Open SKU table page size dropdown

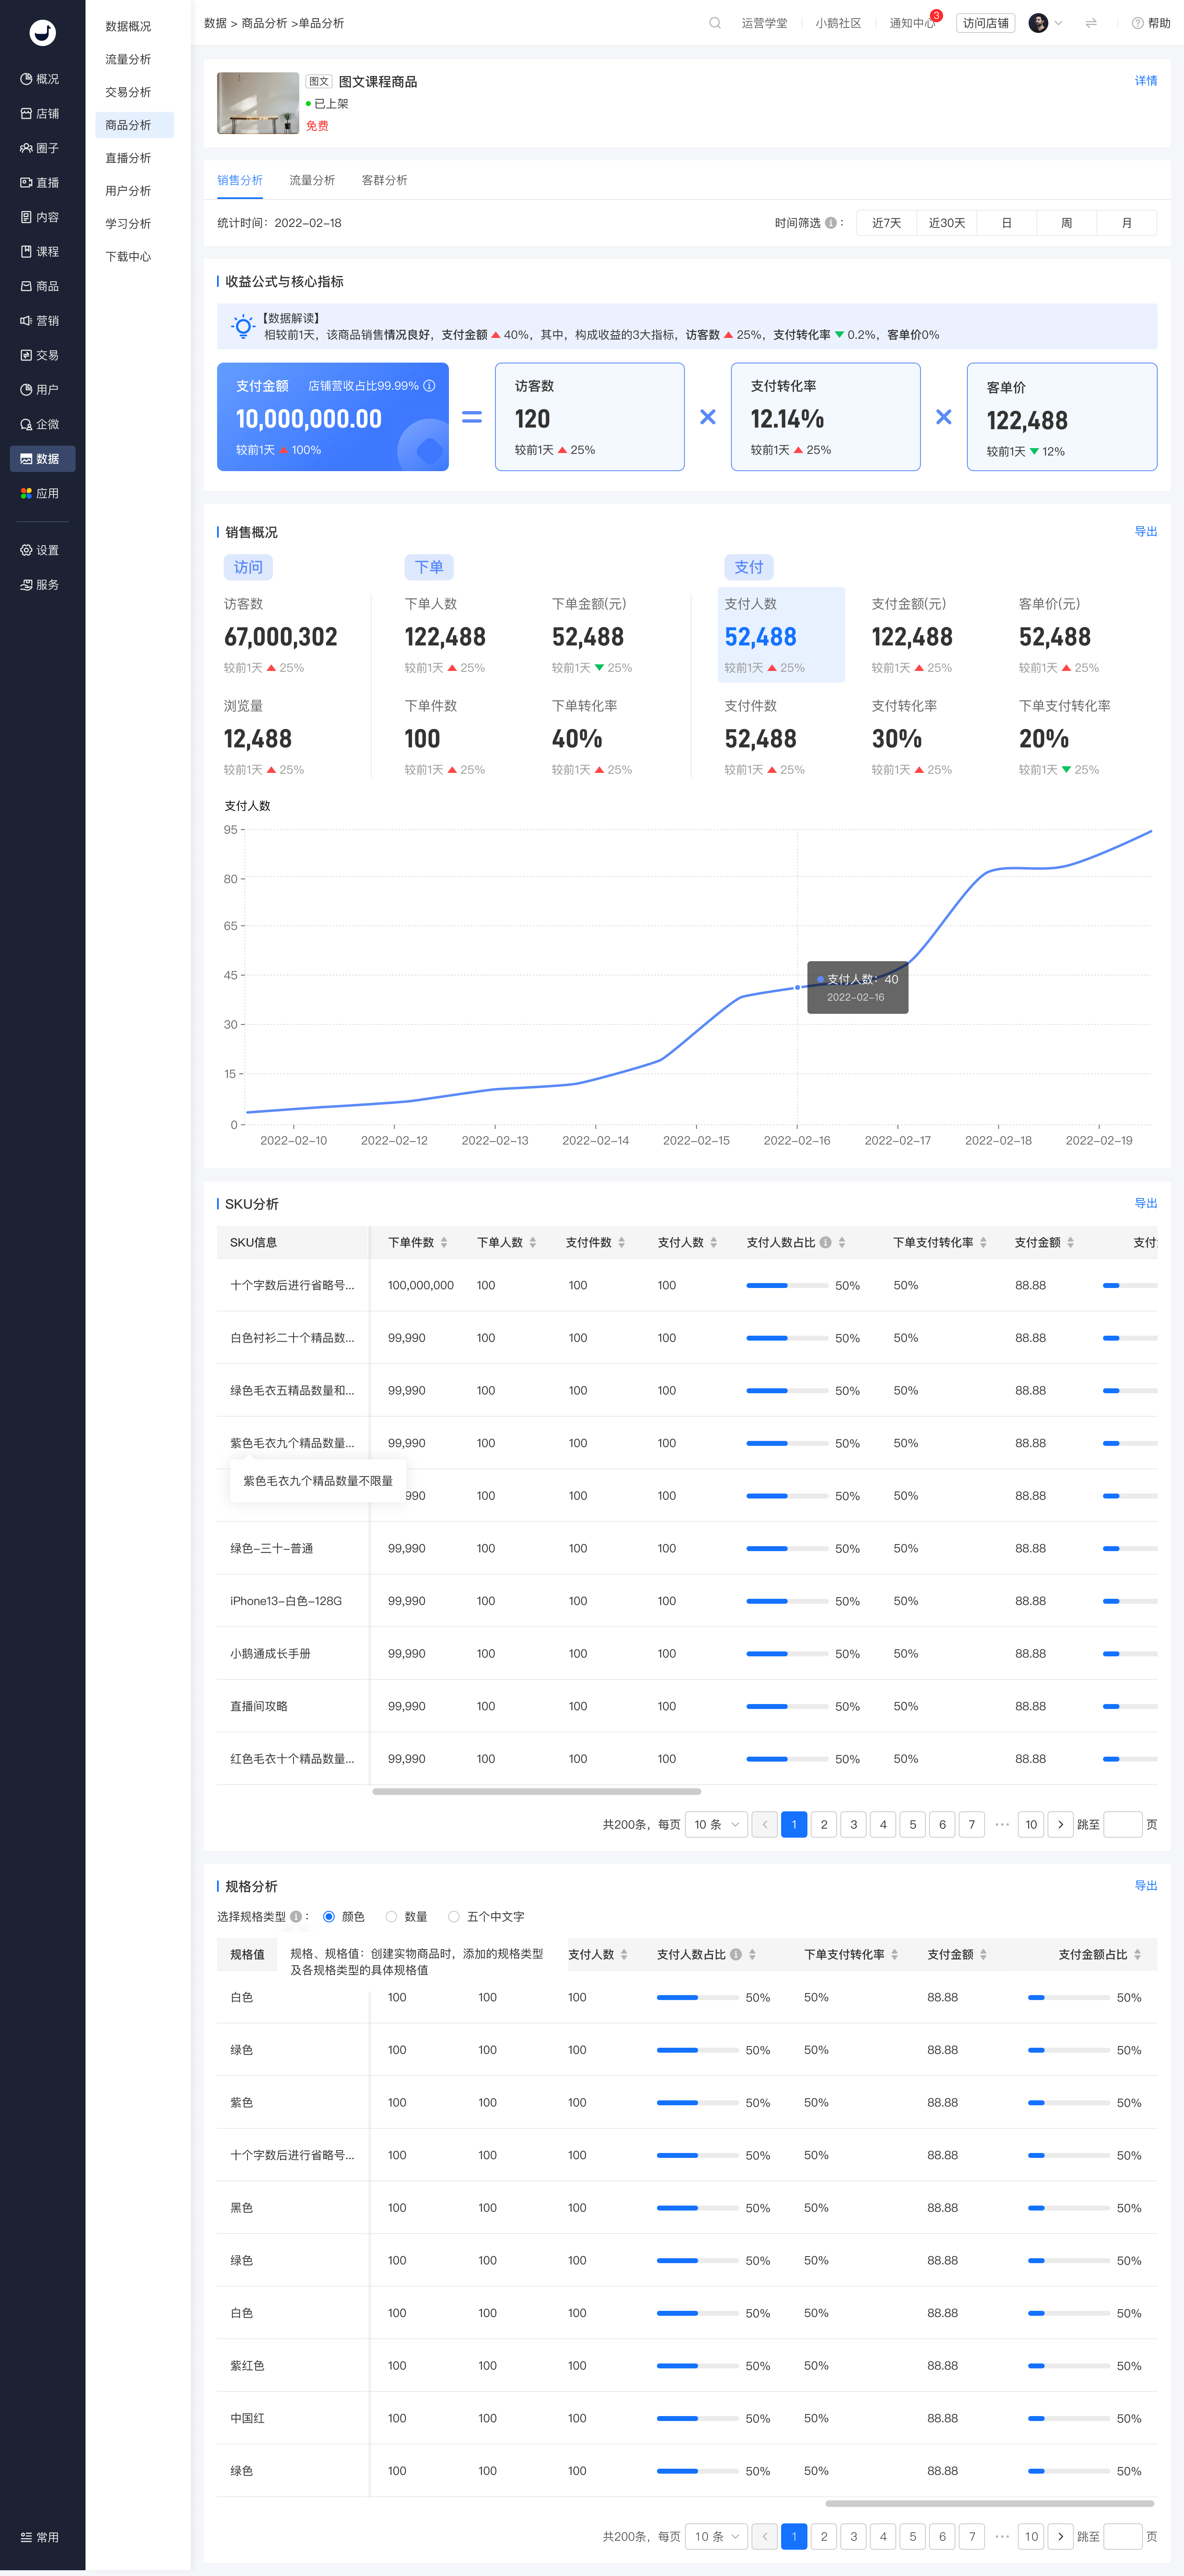(x=717, y=1825)
